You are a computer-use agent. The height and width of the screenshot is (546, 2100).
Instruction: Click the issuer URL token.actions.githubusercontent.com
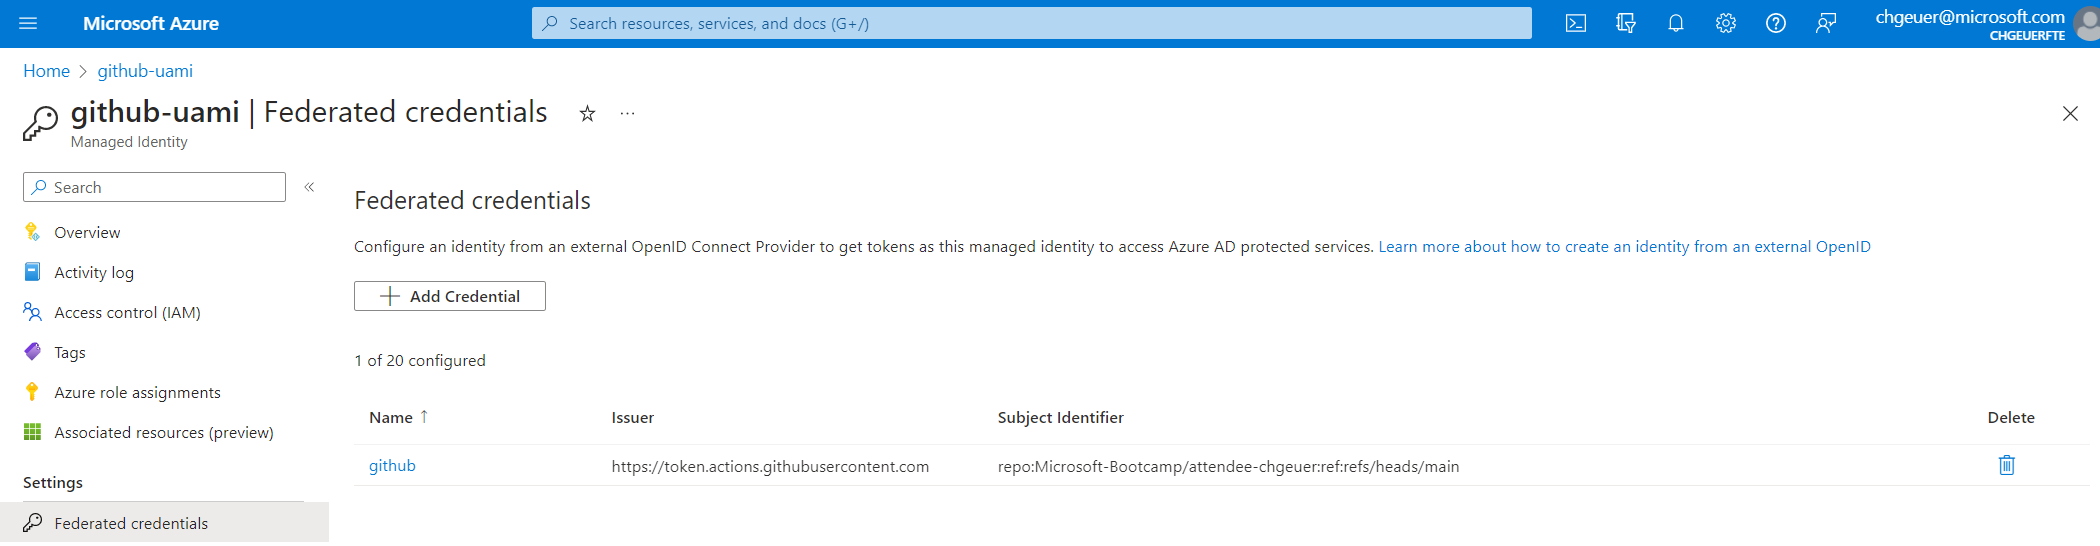(x=770, y=467)
